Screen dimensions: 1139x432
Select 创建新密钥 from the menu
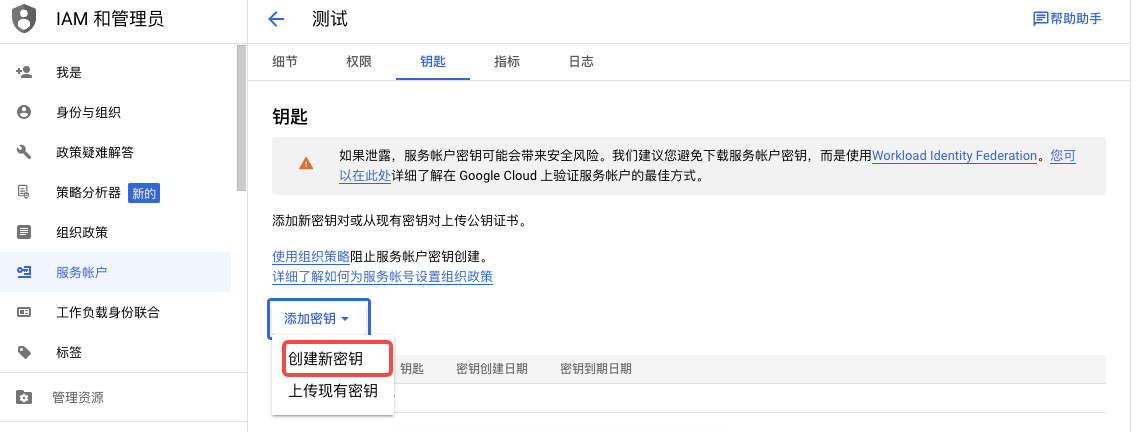(x=325, y=358)
